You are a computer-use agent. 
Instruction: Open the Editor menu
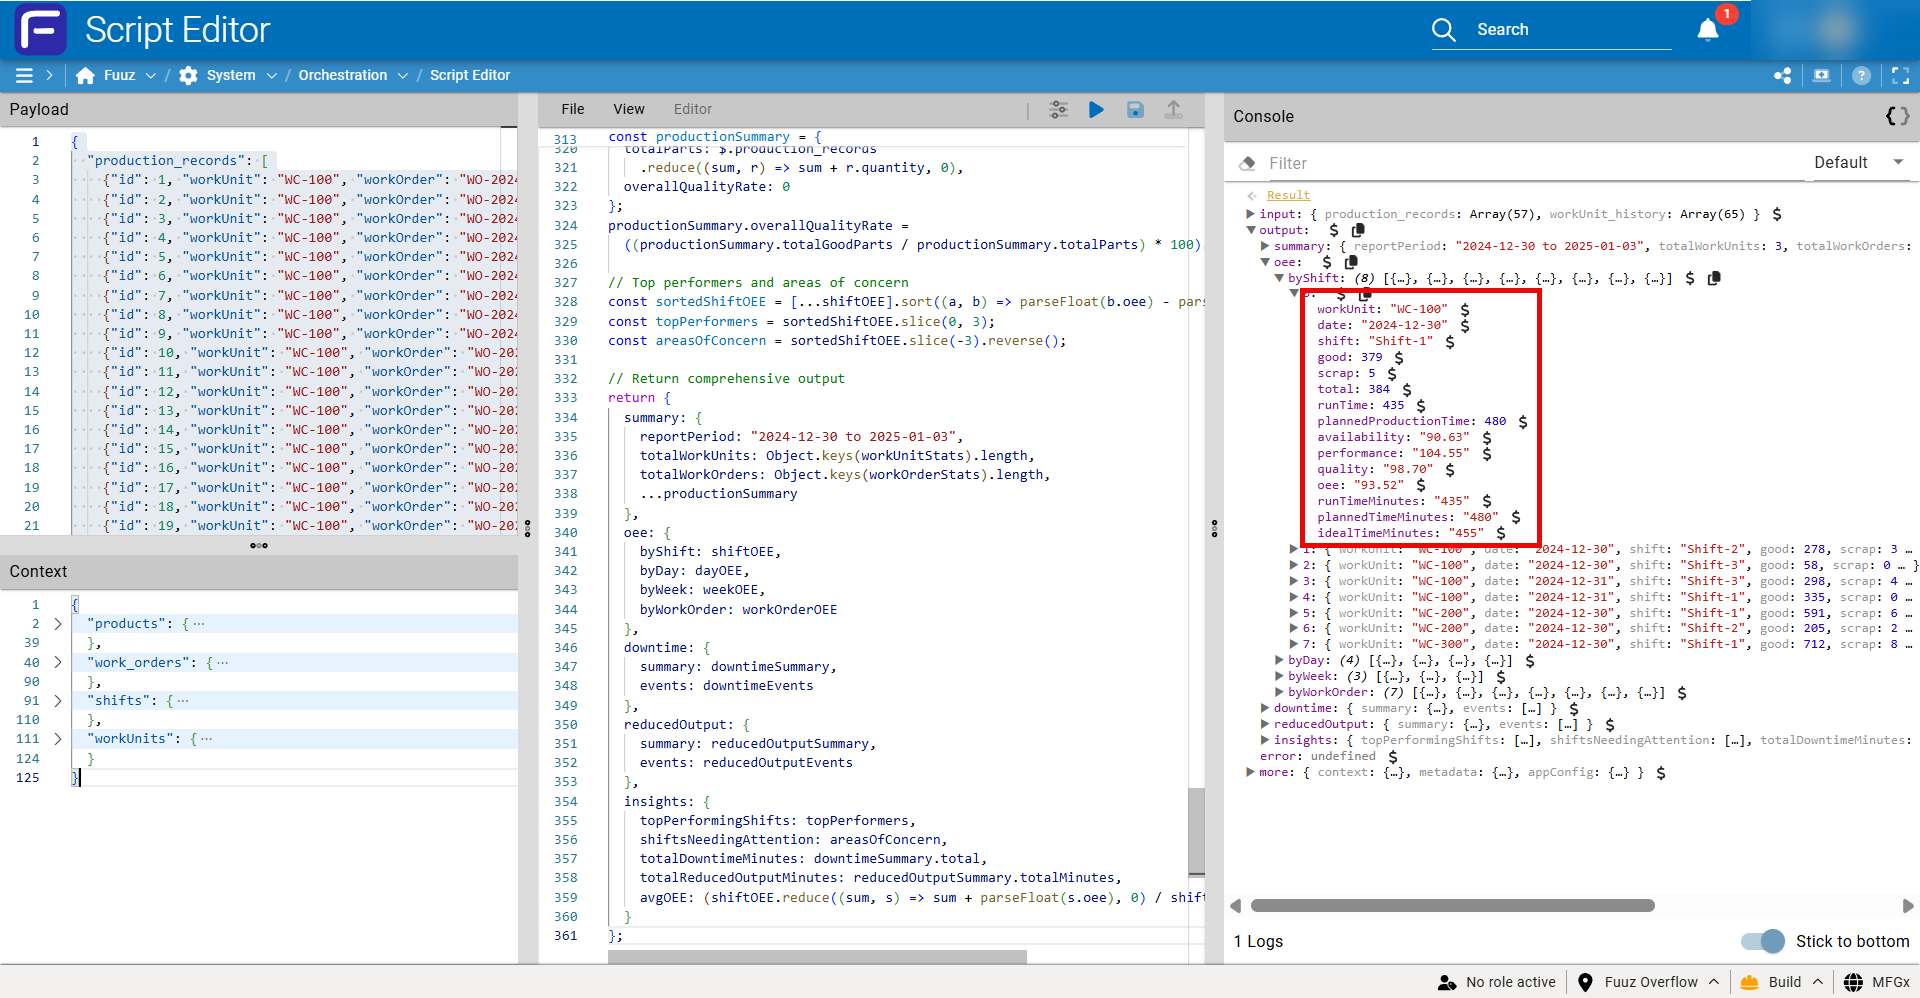tap(693, 109)
